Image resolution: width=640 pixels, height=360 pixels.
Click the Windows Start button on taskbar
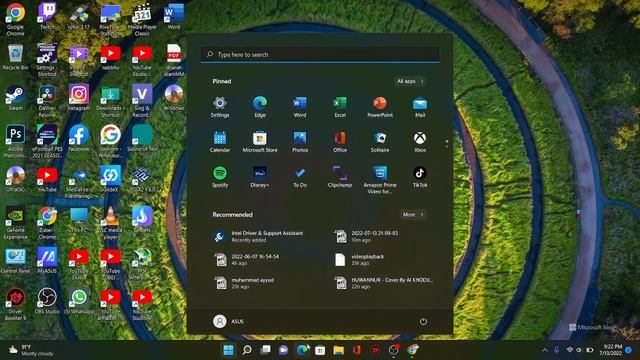coord(229,350)
